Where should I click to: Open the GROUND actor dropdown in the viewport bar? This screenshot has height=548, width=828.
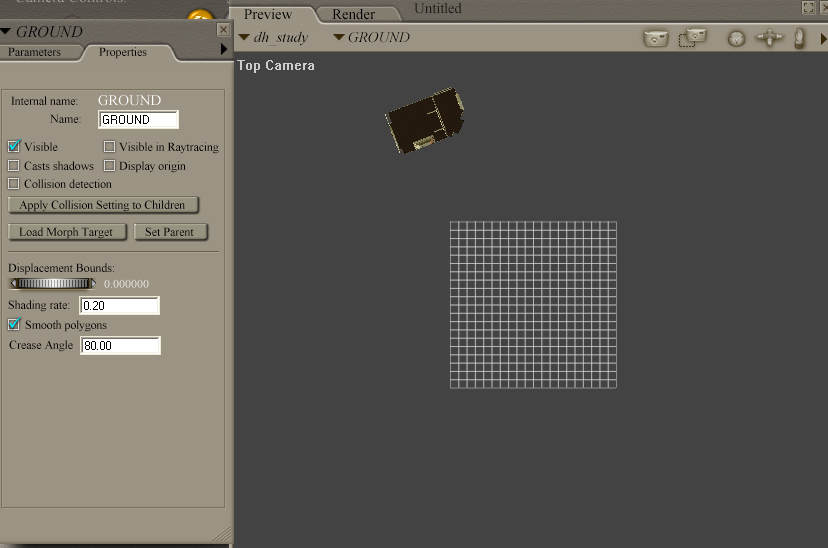pyautogui.click(x=339, y=37)
